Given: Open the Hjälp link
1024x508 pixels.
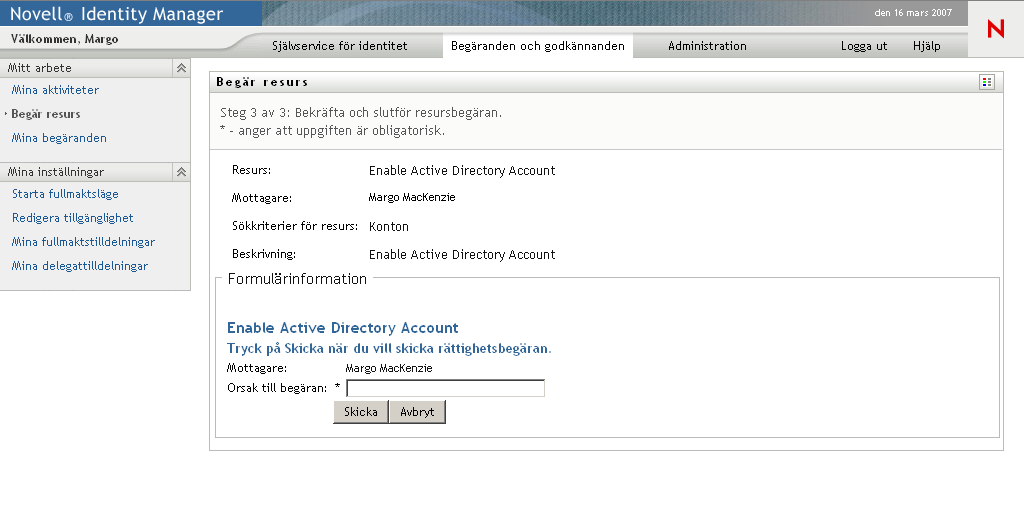Looking at the screenshot, I should 926,46.
